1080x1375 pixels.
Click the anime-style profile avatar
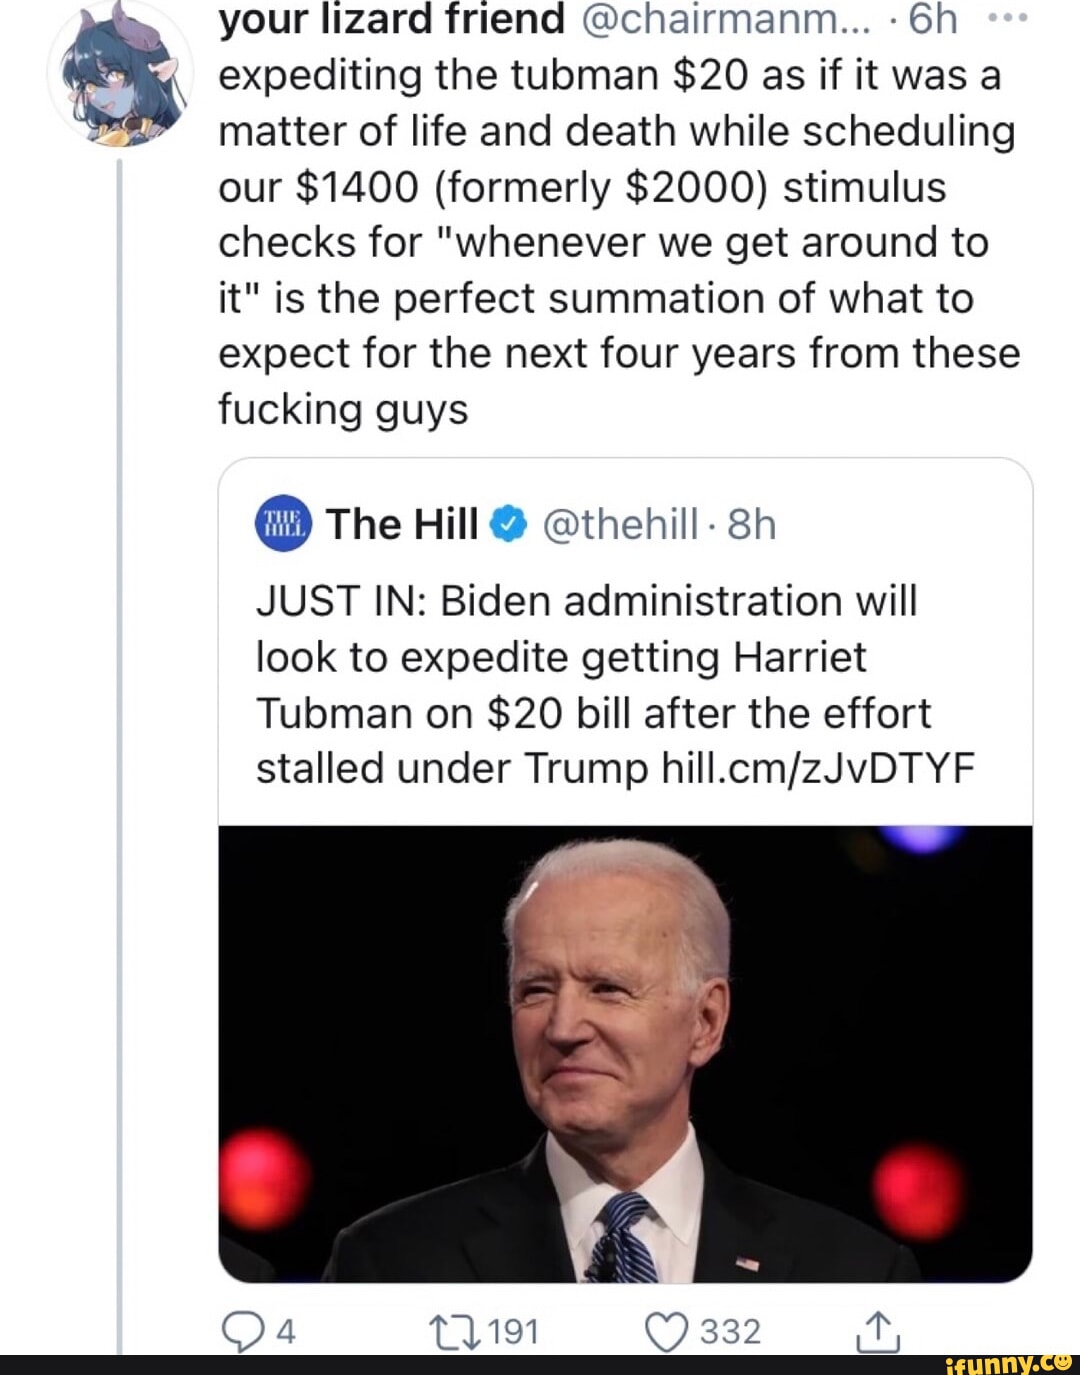pos(119,75)
